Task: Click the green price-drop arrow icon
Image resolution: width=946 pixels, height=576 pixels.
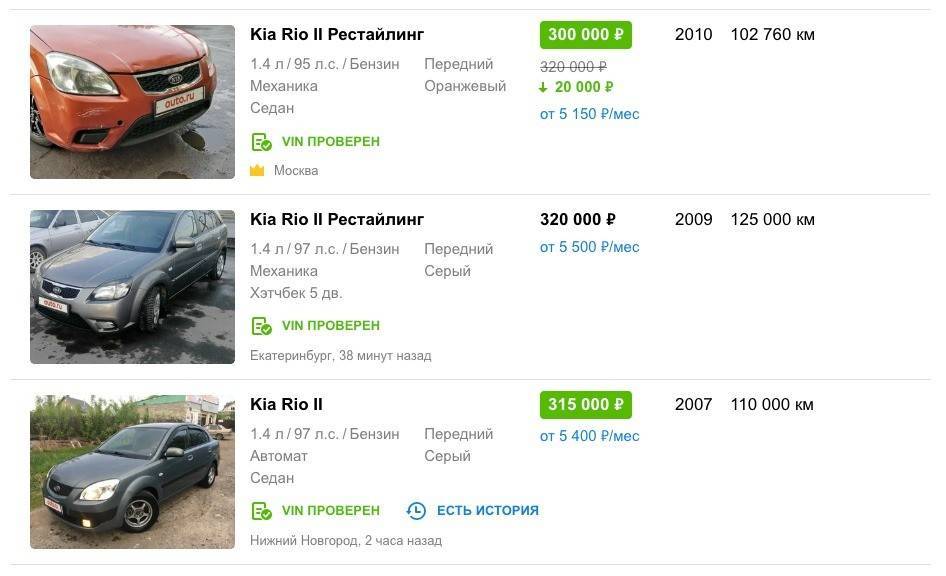Action: coord(543,87)
